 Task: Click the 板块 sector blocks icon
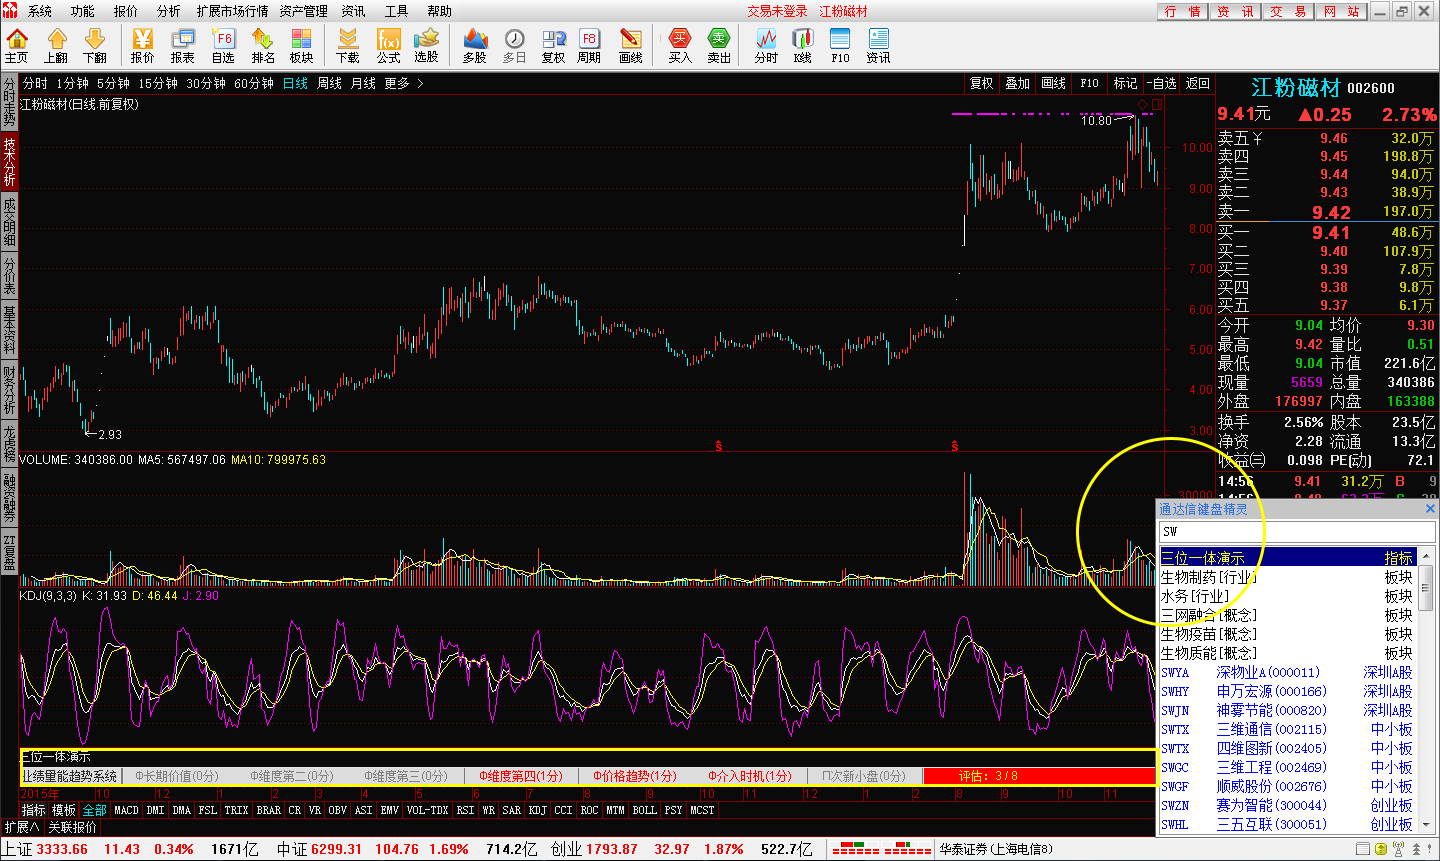point(301,46)
